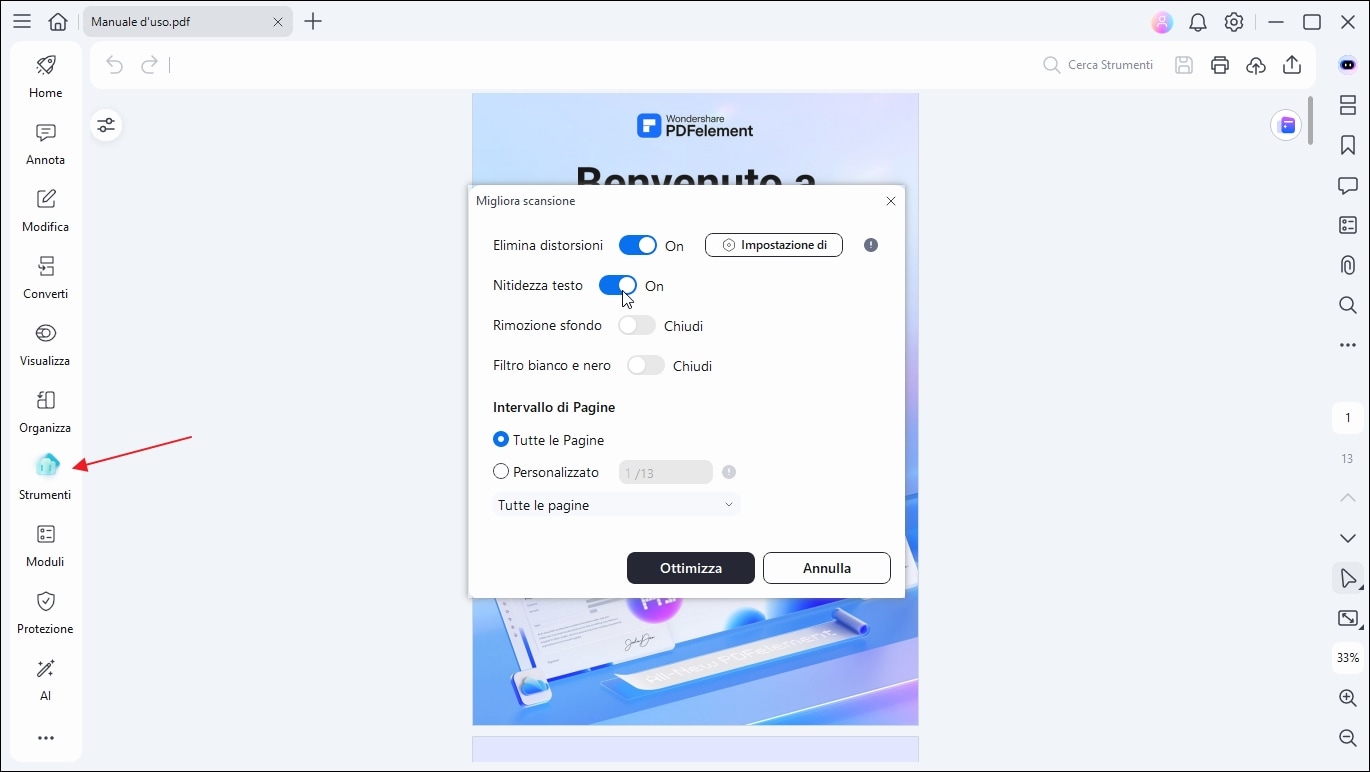Expand the Tutte le pagine dropdown
Viewport: 1370px width, 772px height.
click(x=616, y=505)
